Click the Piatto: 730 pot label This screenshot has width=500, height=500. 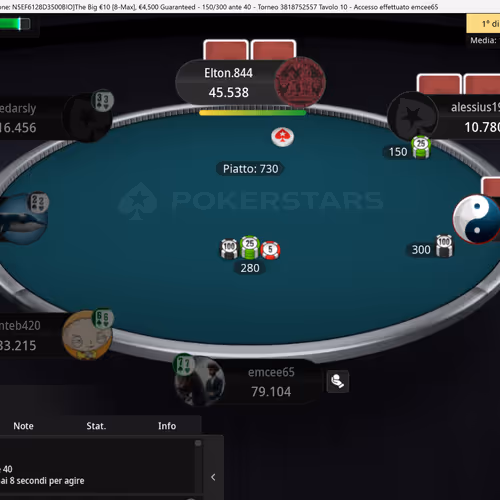coord(250,169)
